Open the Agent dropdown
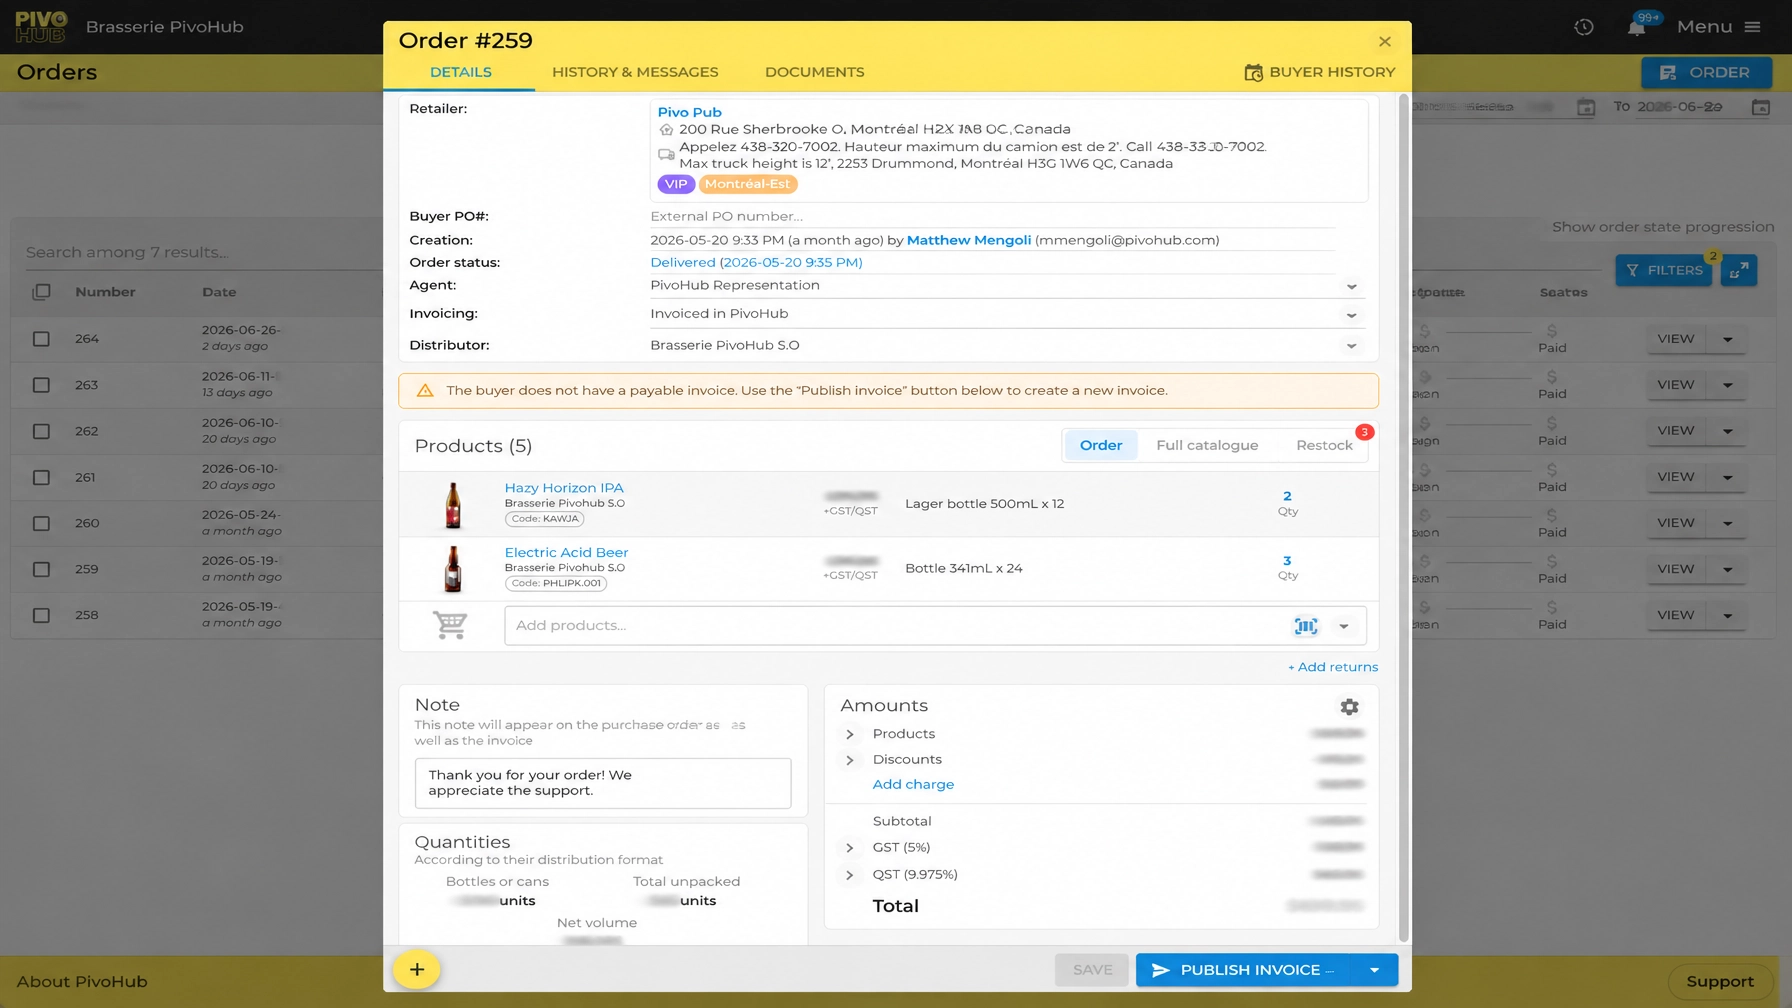Screen dimensions: 1792x1008 1351,287
